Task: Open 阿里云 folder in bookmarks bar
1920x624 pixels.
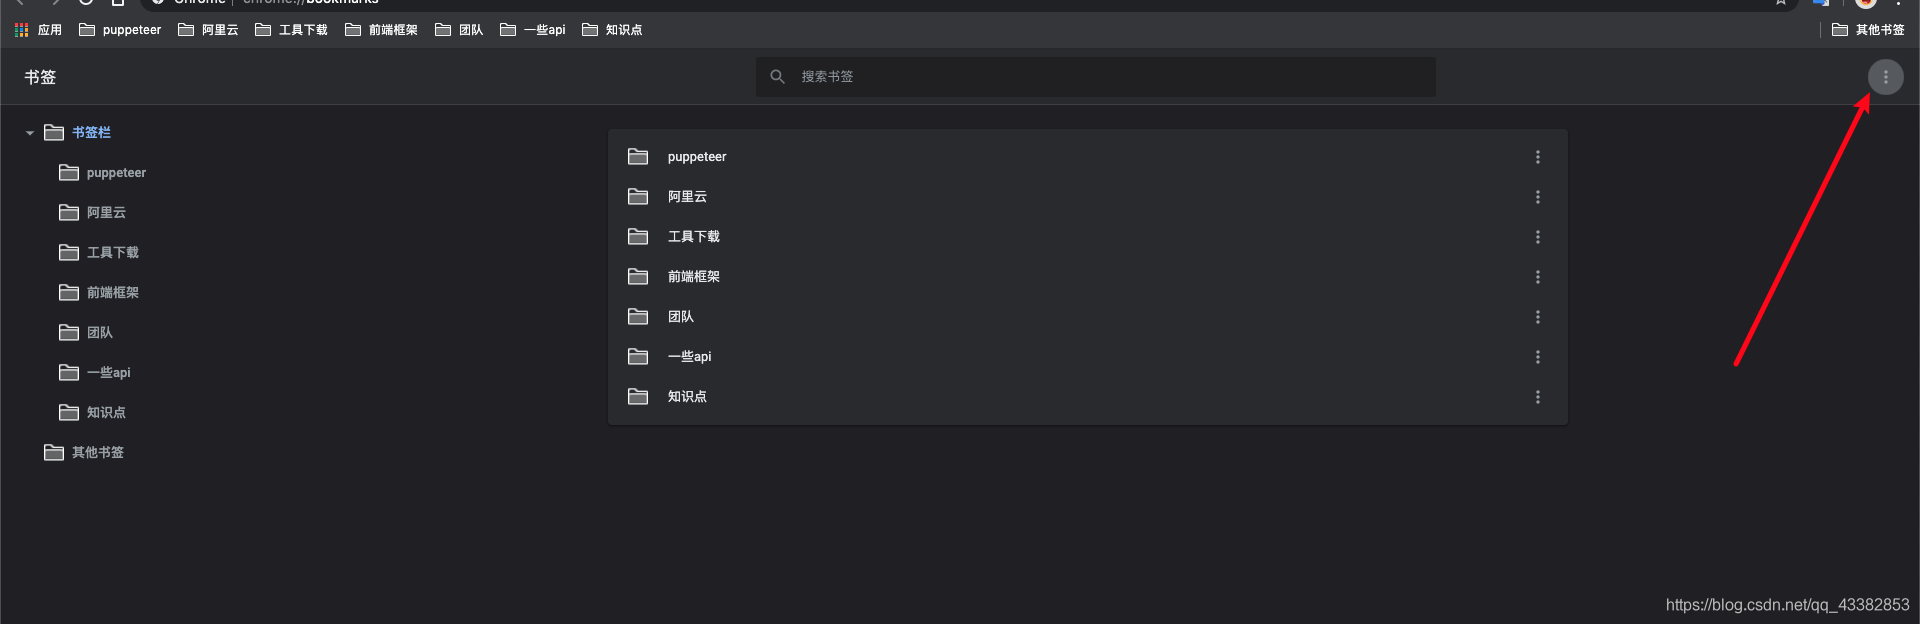Action: point(208,30)
